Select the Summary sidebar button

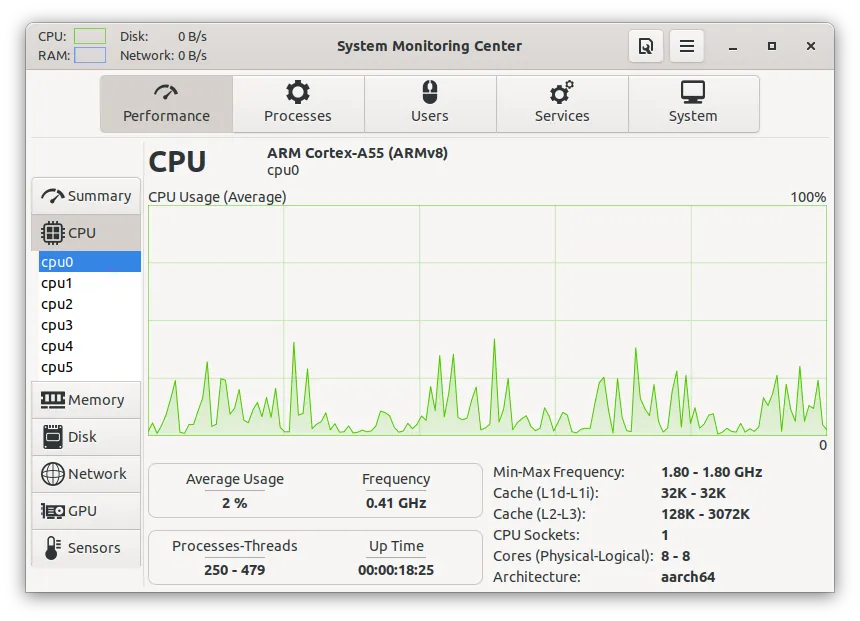click(x=86, y=196)
